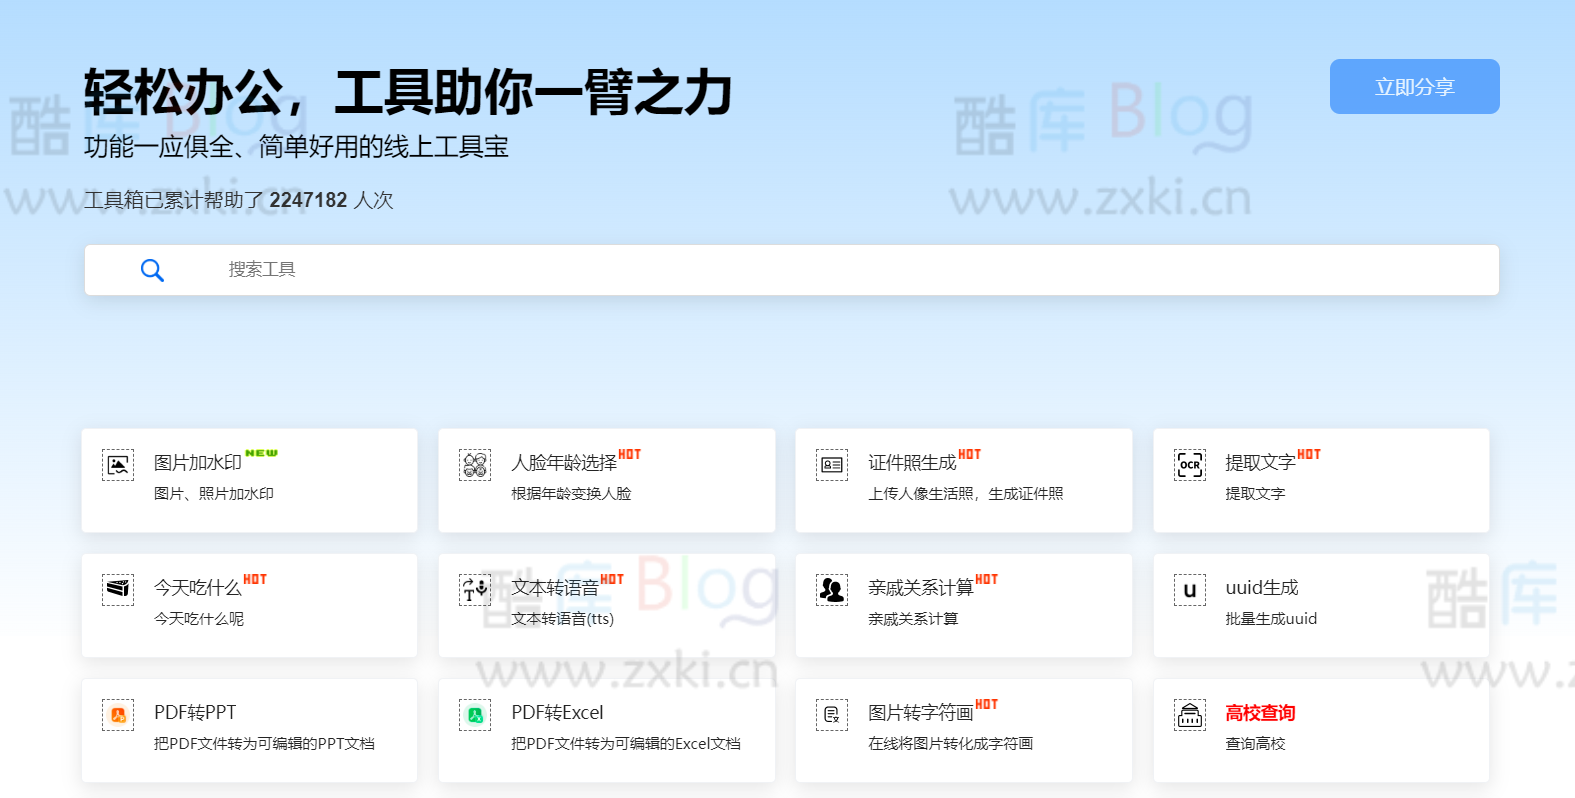Click description 在线将图片转化成字符画
Screen dimensions: 1575x798
(951, 744)
